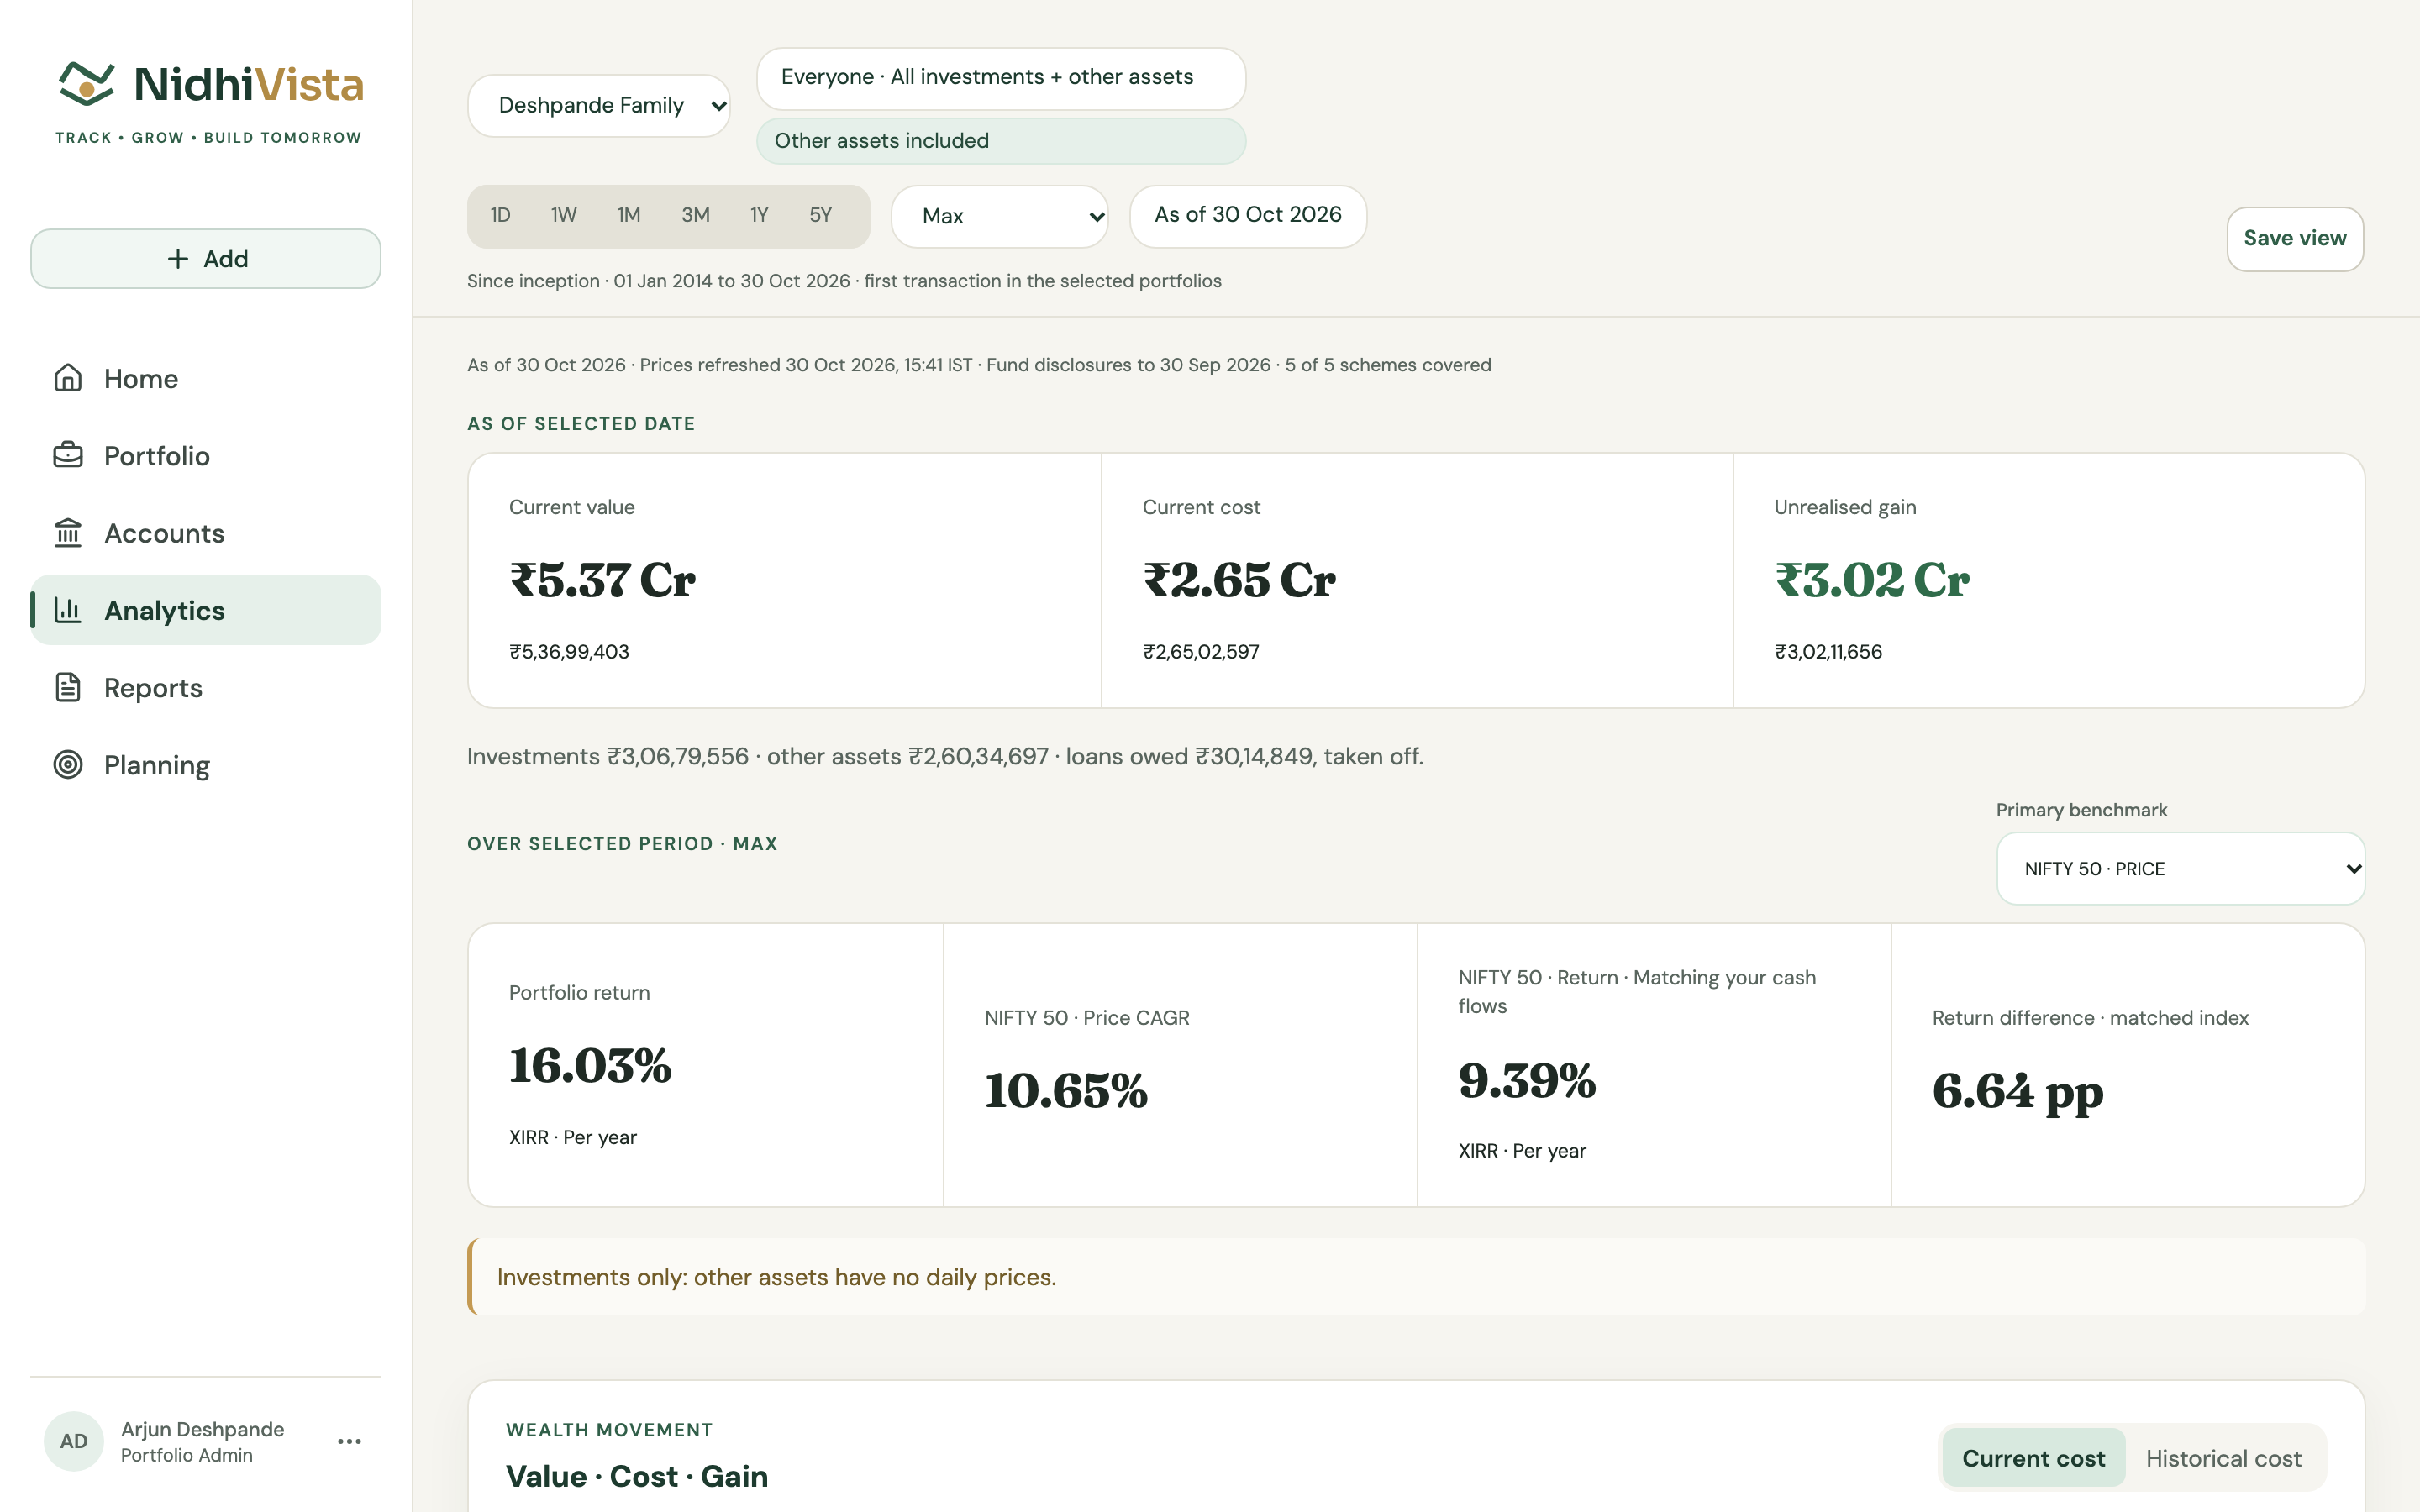Screen dimensions: 2420x1512
Task: Click the Reports document icon
Action: [x=68, y=687]
